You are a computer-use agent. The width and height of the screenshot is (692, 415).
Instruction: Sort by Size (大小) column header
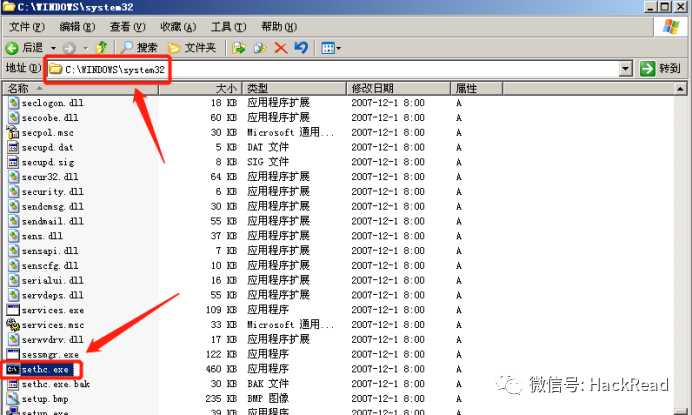tap(200, 88)
